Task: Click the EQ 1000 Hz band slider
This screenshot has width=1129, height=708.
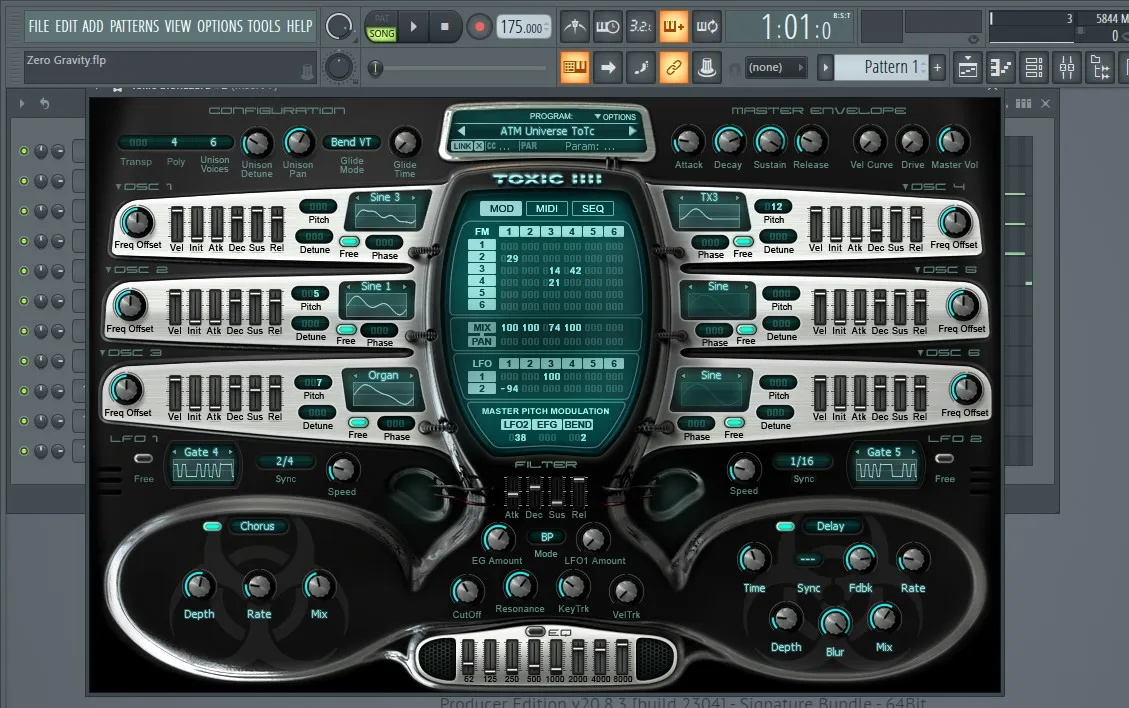Action: [555, 657]
